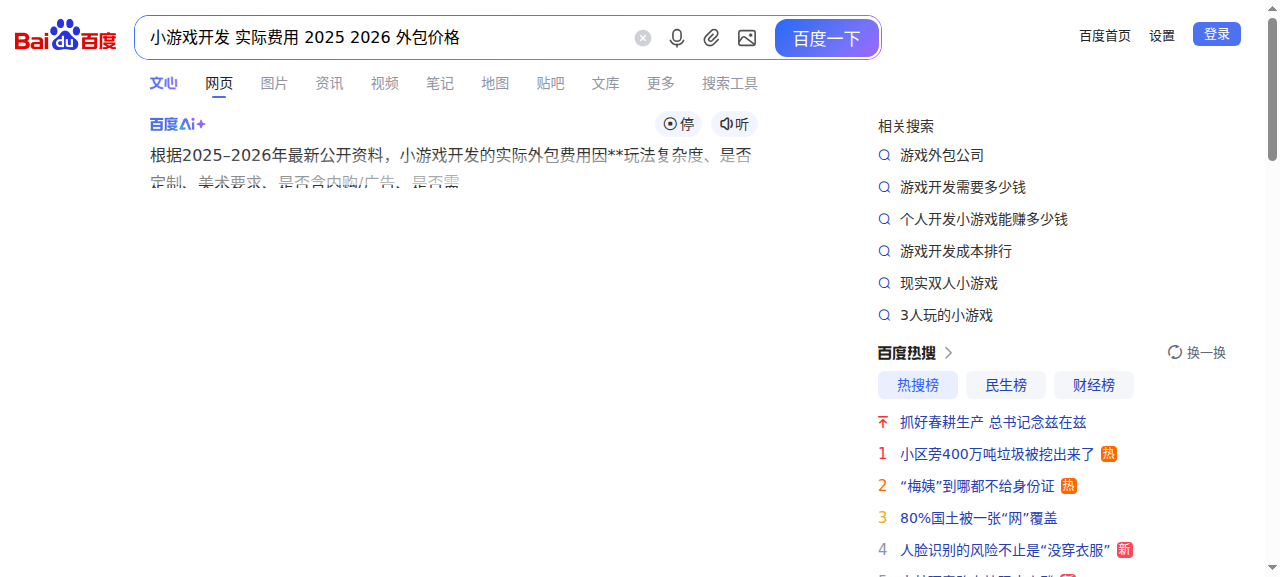Image resolution: width=1280 pixels, height=577 pixels.
Task: Switch to the 图片 tab
Action: coord(274,83)
